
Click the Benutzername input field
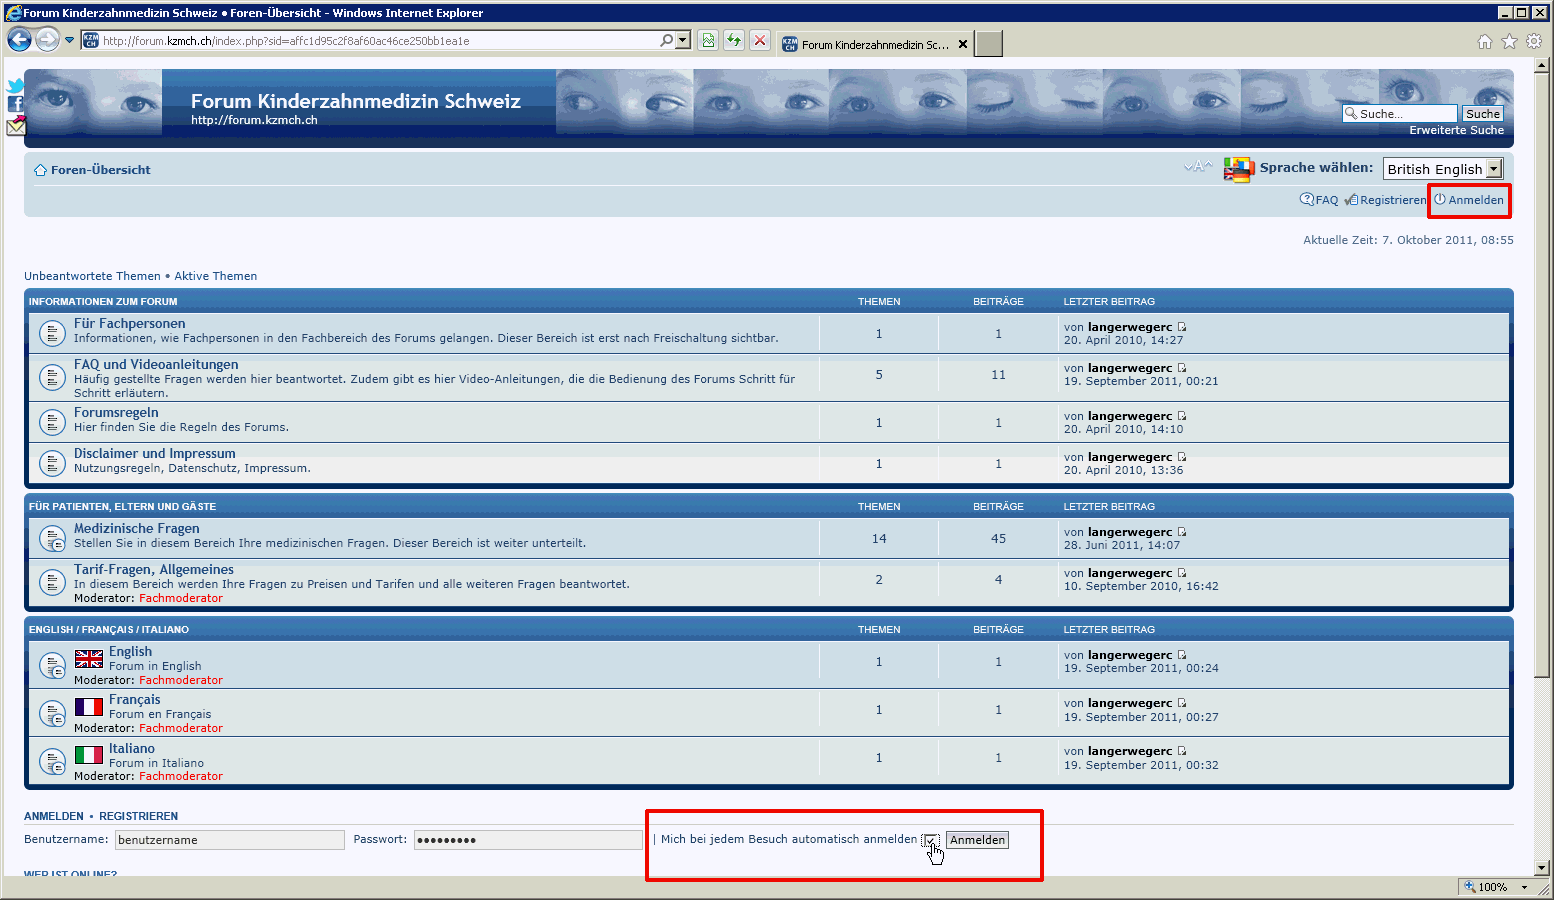point(229,840)
